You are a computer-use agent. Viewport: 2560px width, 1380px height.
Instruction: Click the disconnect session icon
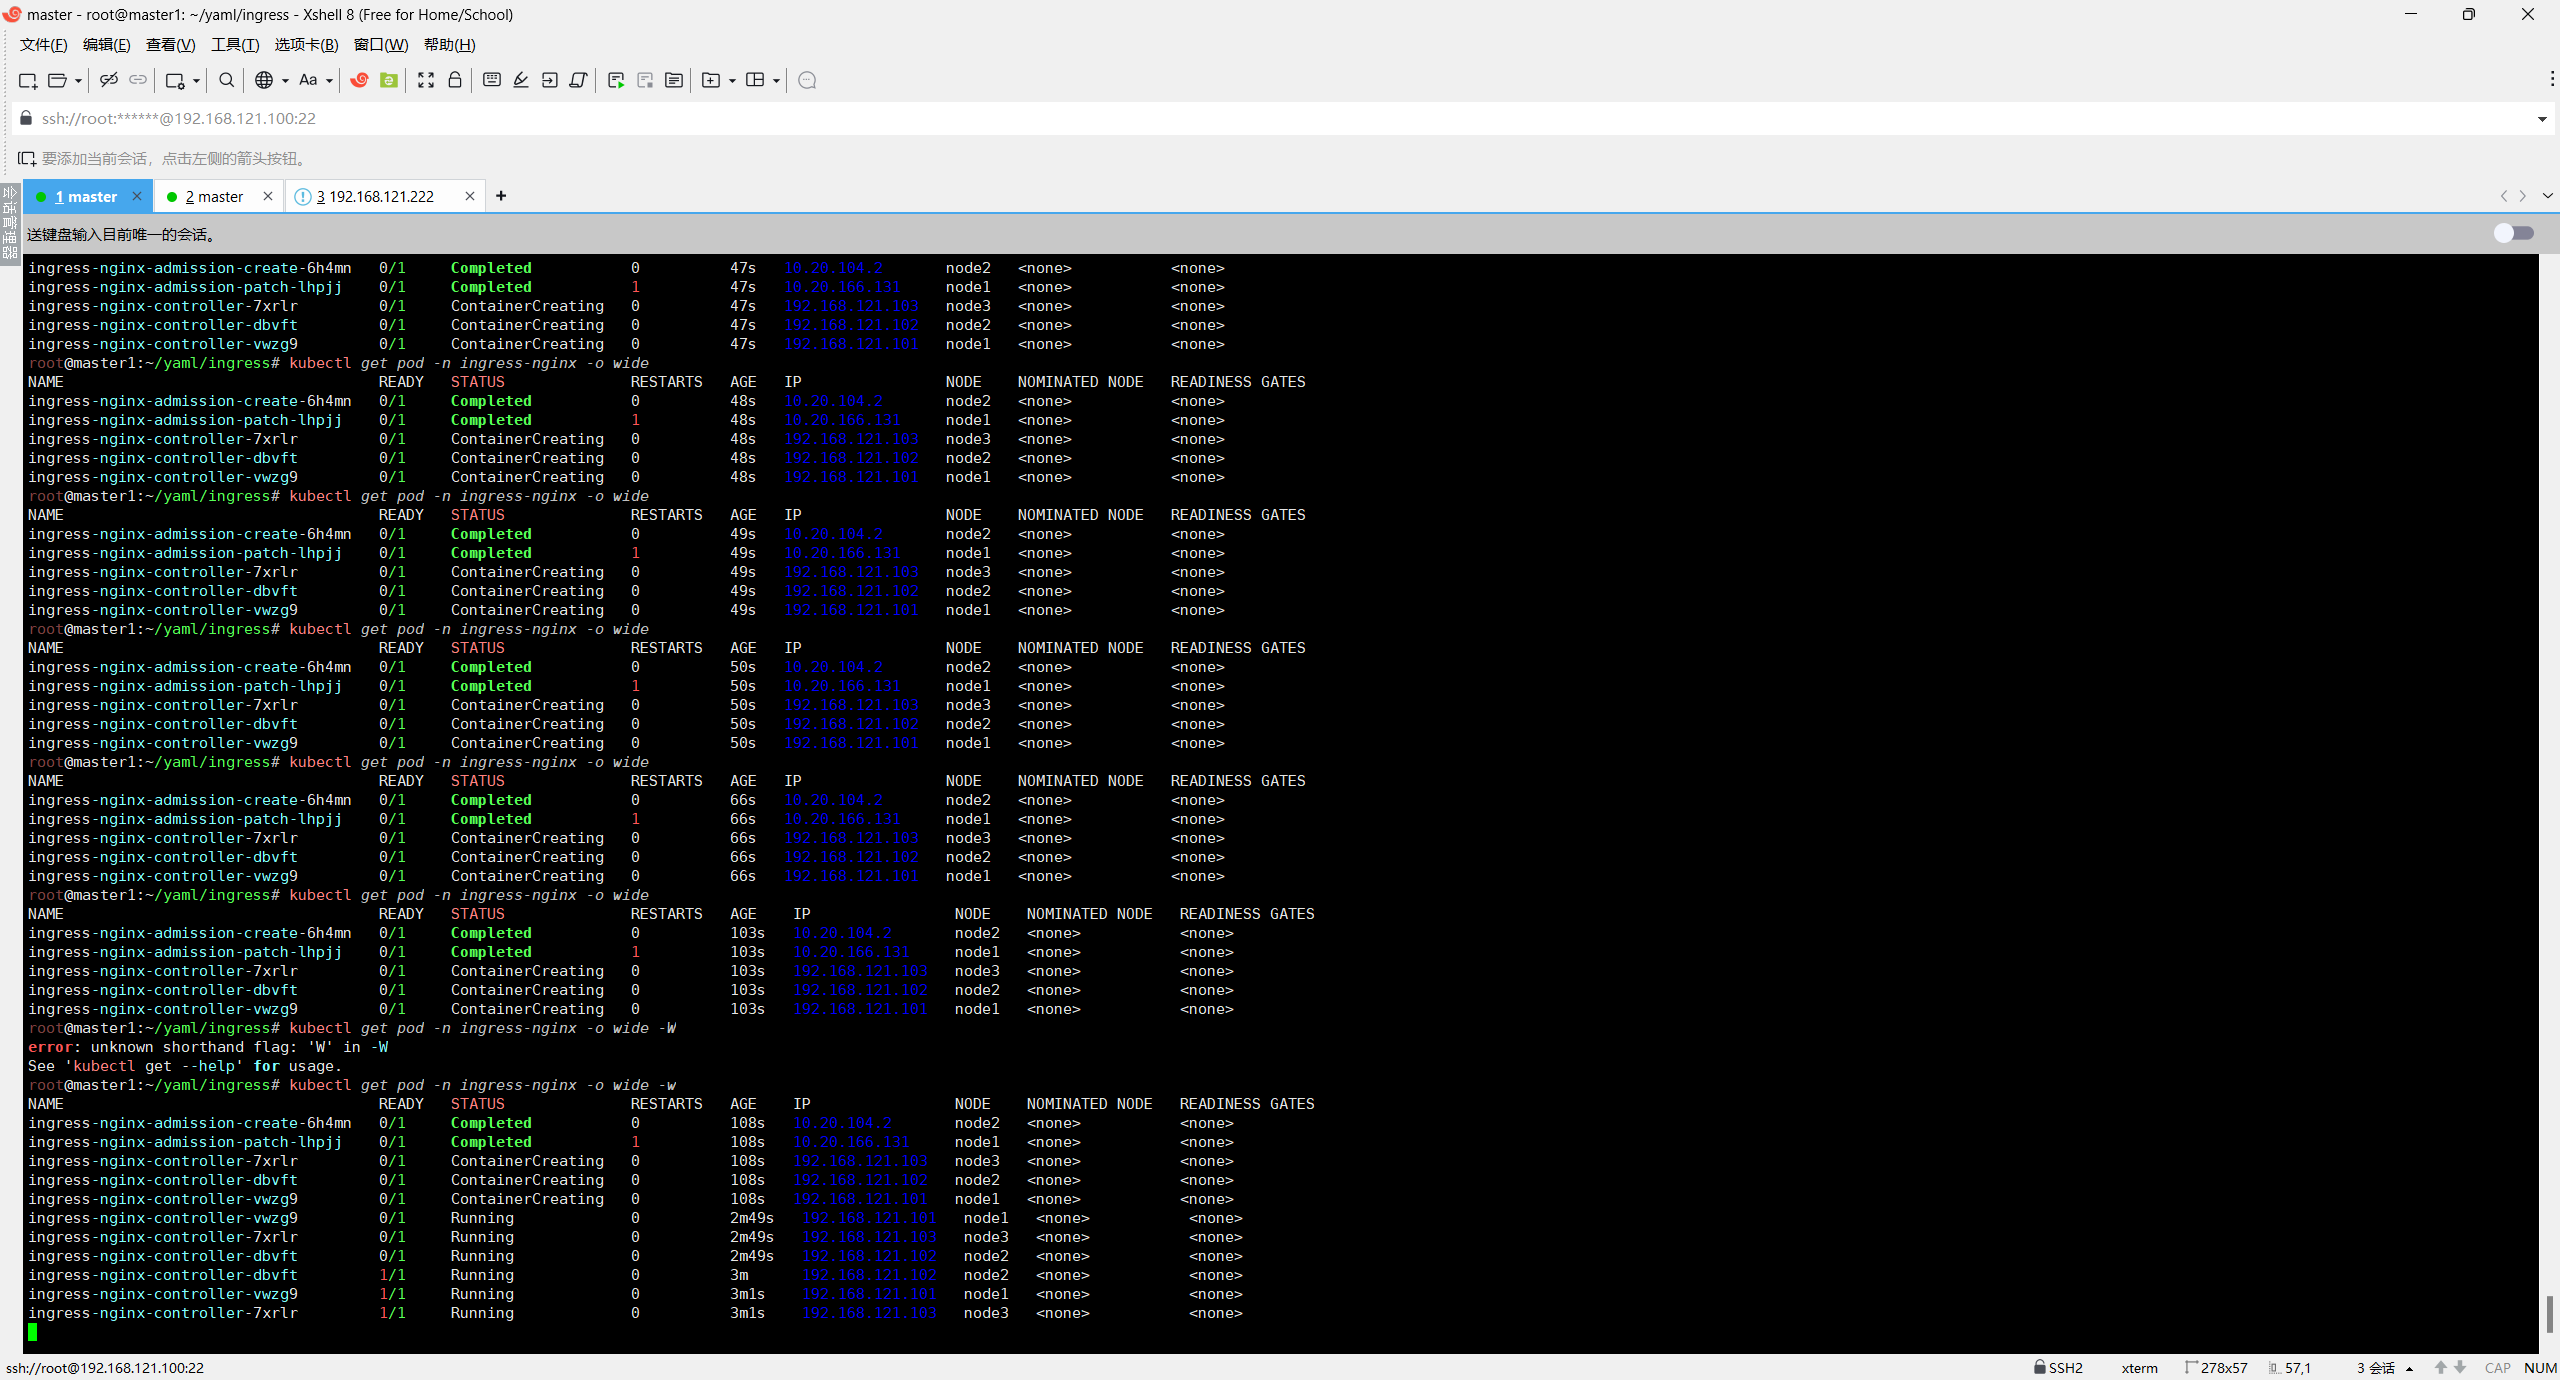tap(109, 80)
